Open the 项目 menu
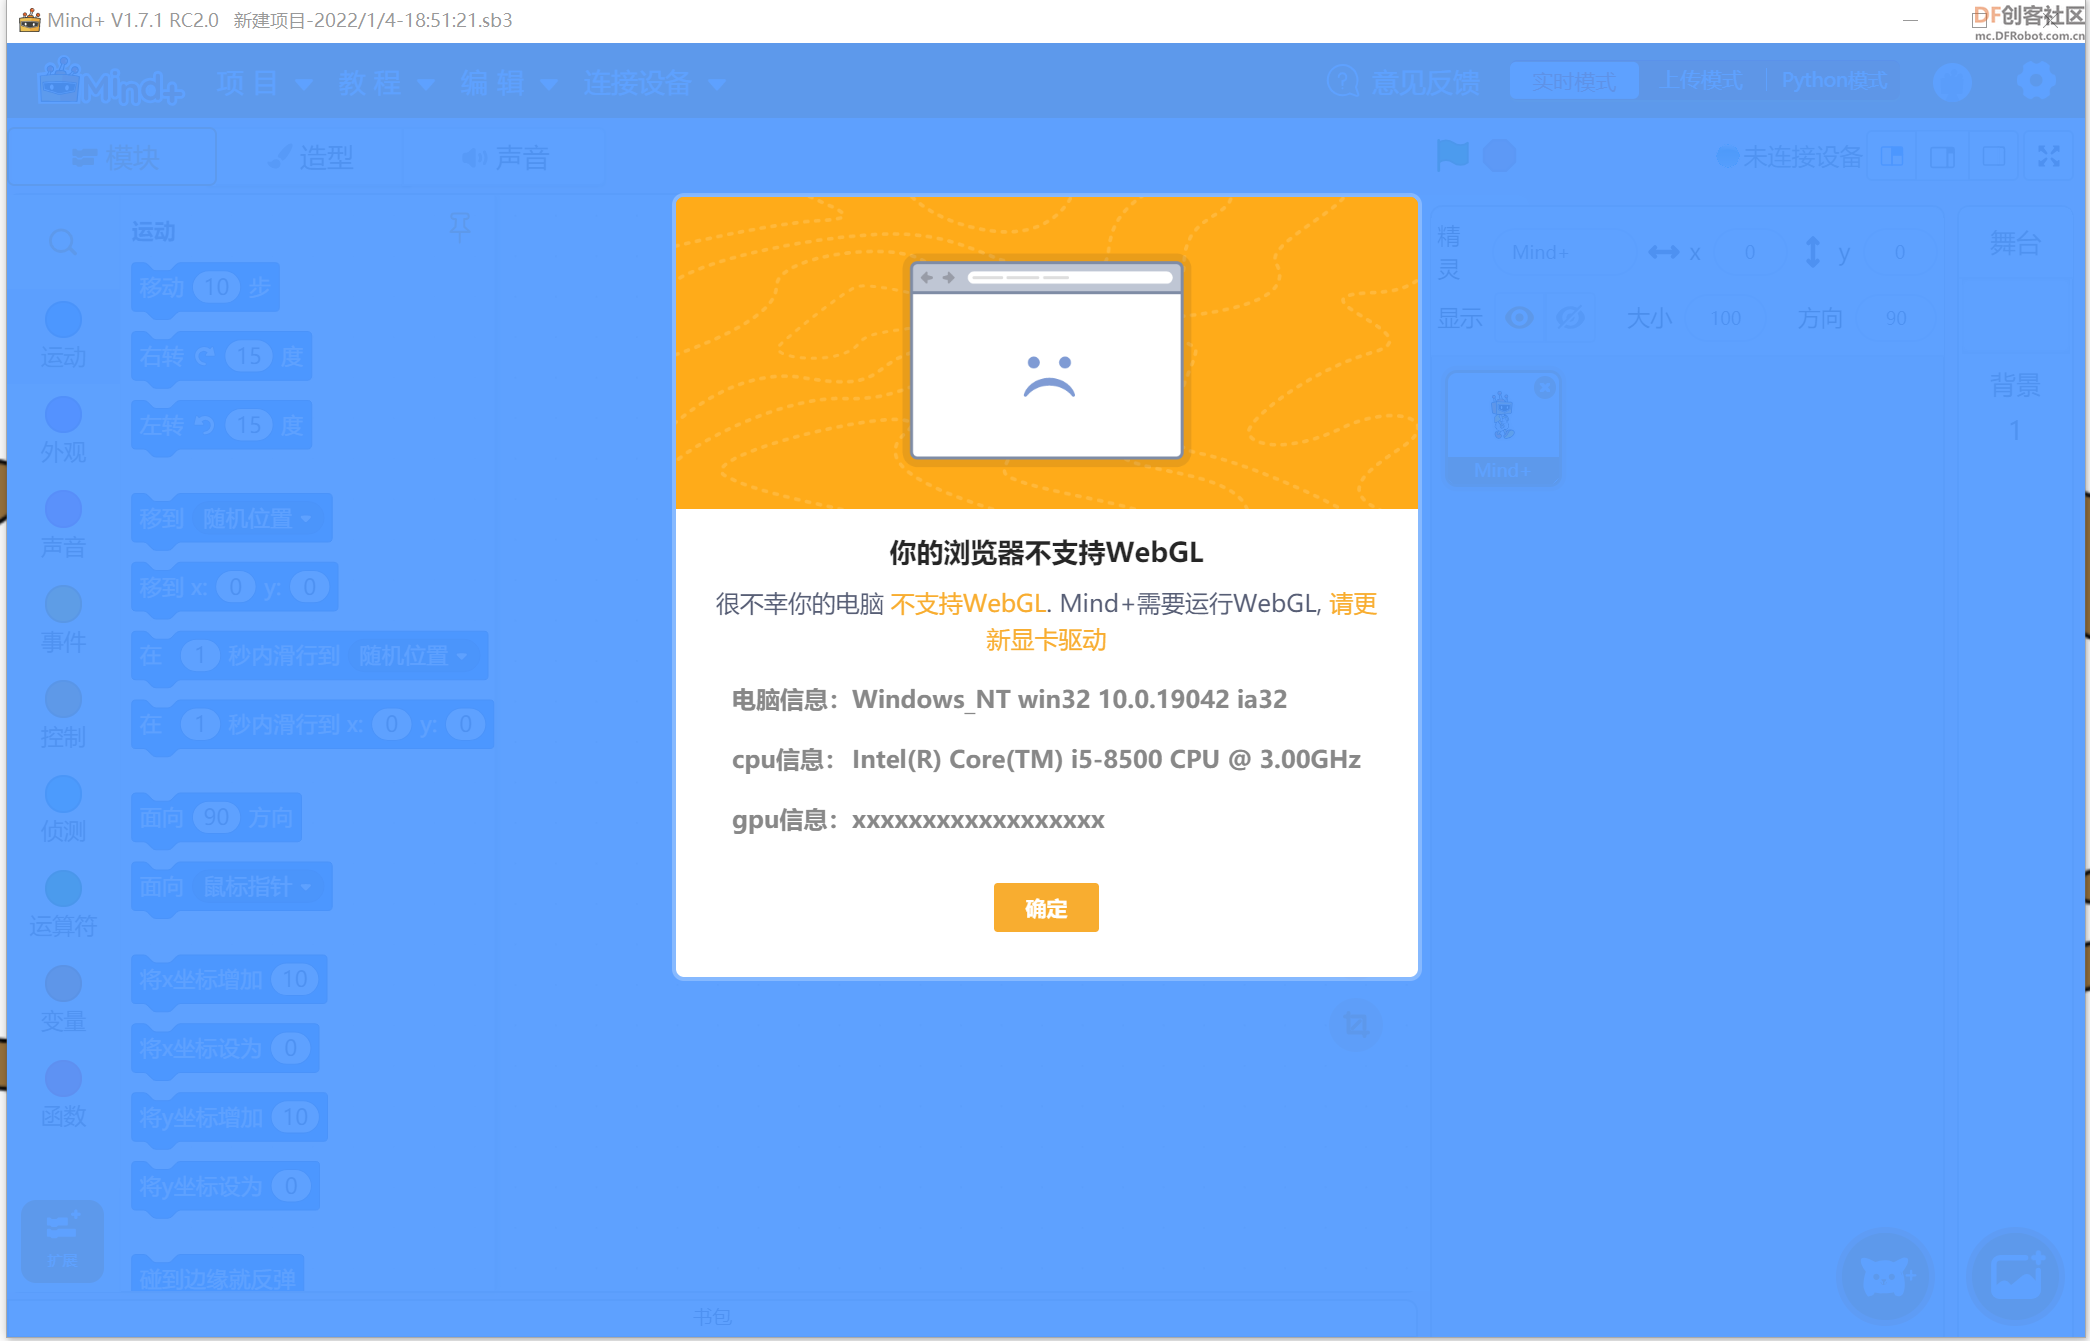This screenshot has height=1341, width=2090. (264, 83)
